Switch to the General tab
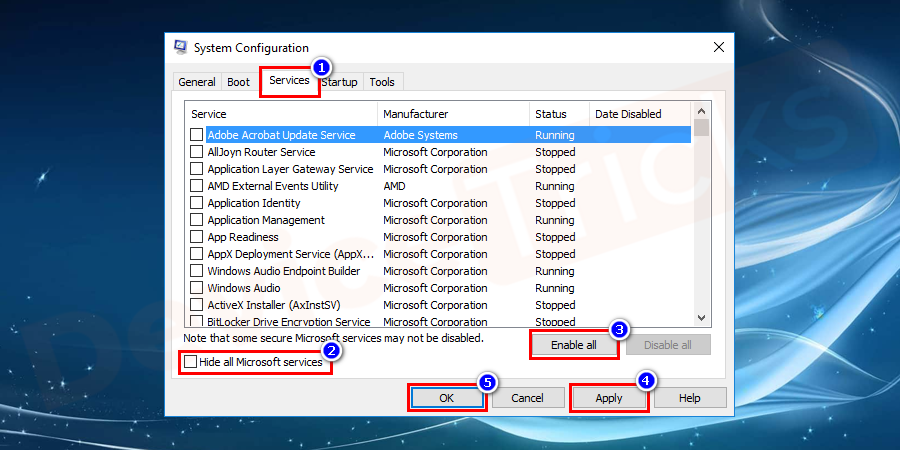900x450 pixels. [x=197, y=82]
